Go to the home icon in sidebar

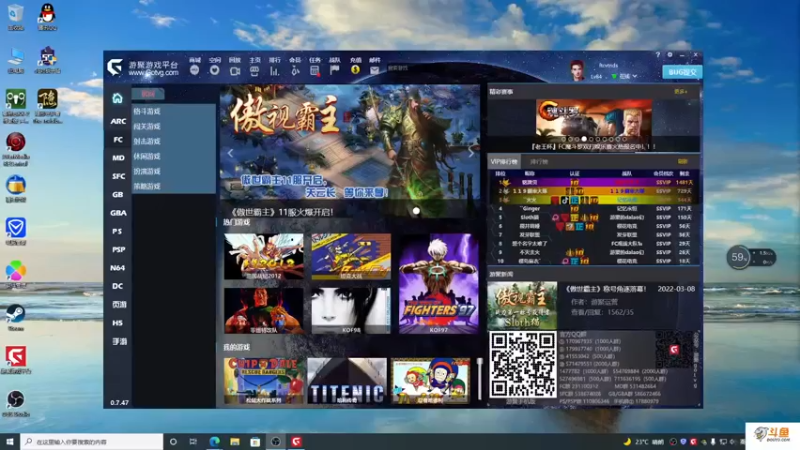coord(117,98)
